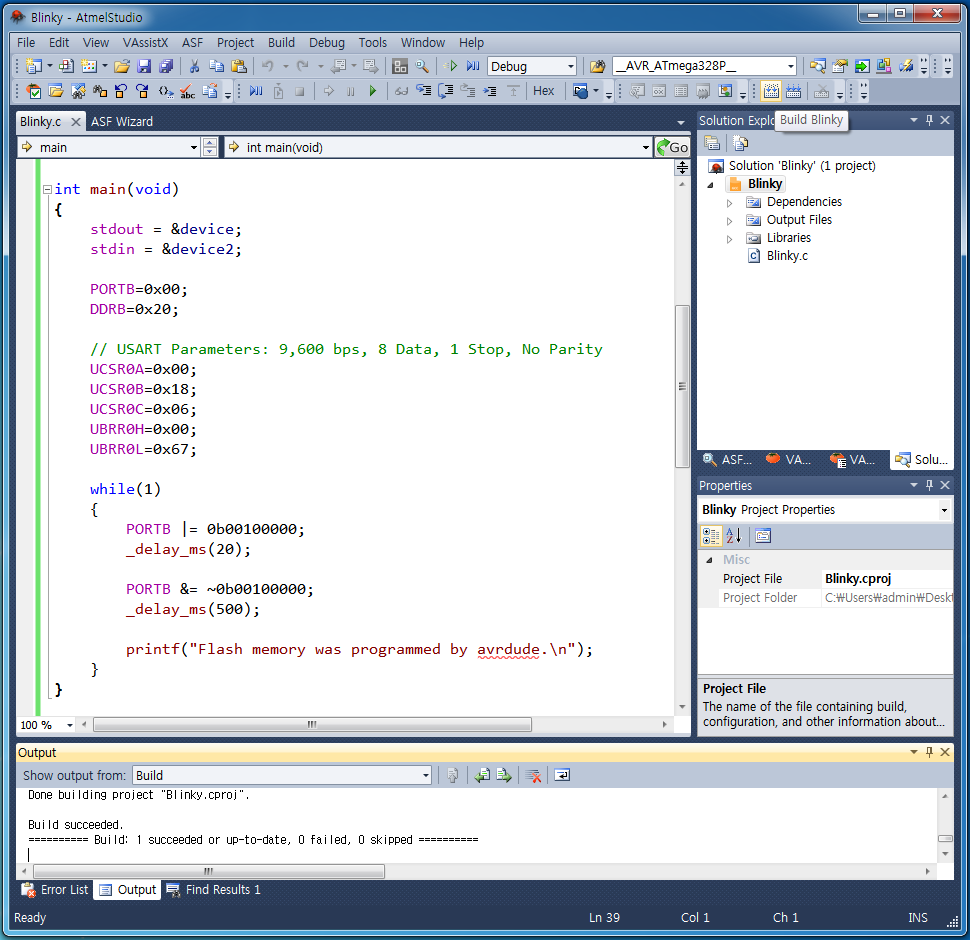Click the Output panel horizontal scrollbar thumb
This screenshot has width=970, height=940.
(209, 871)
